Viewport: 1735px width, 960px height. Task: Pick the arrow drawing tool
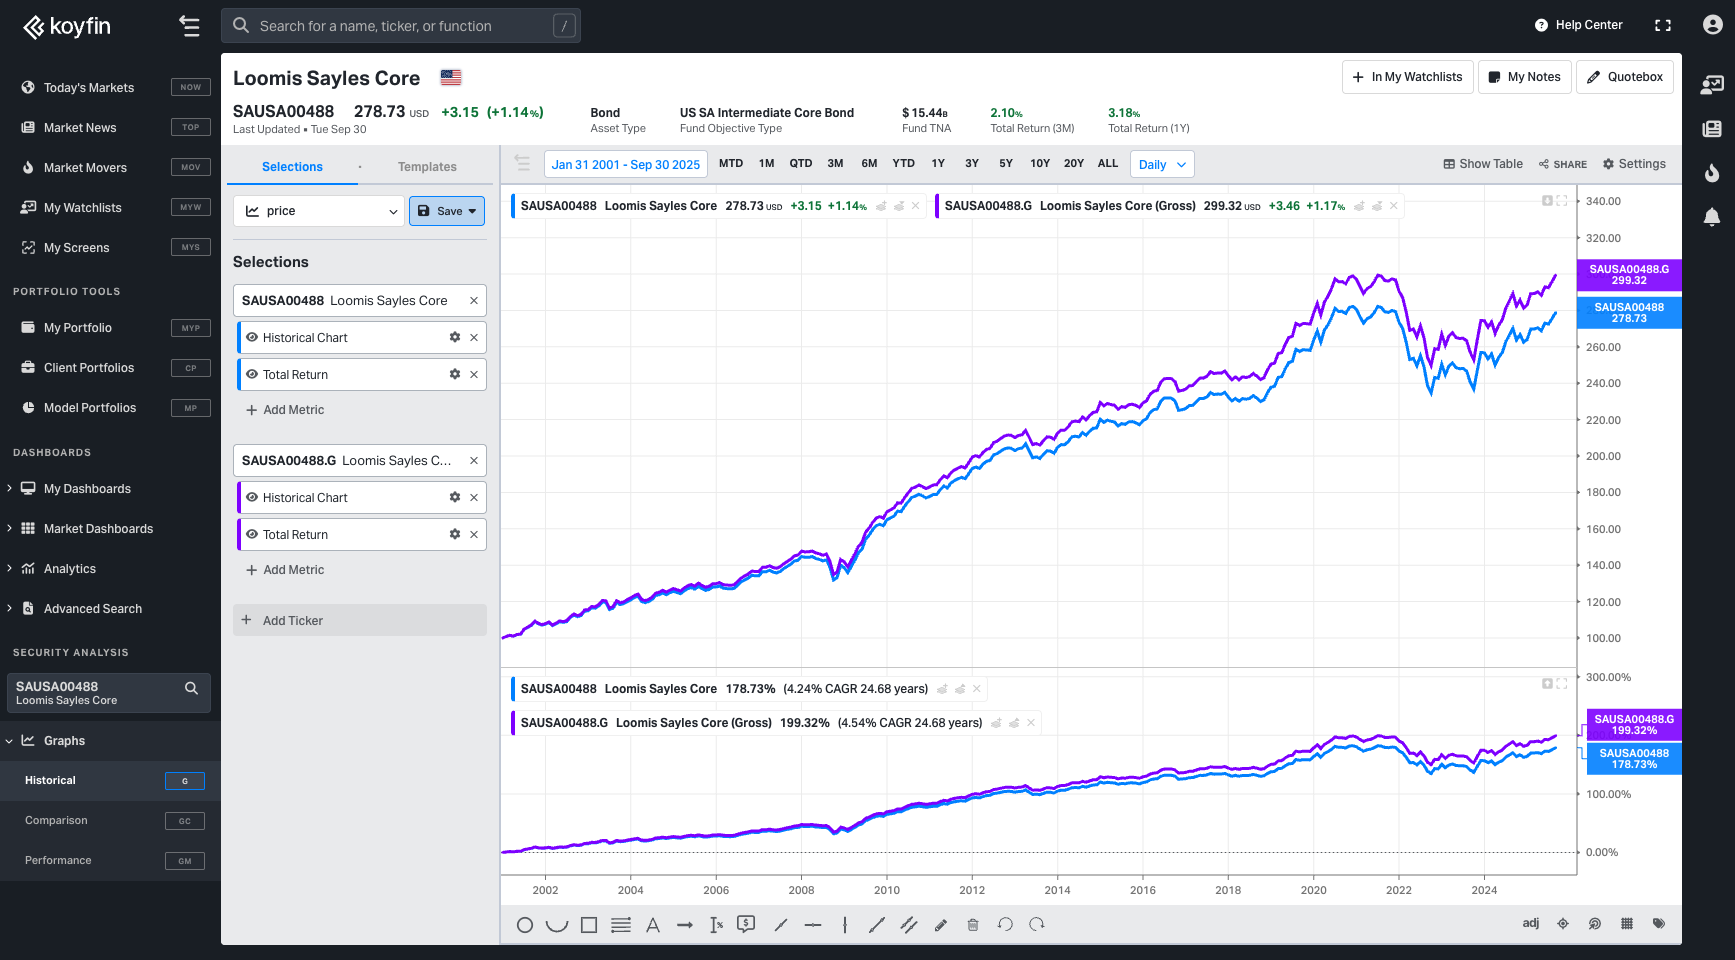(x=685, y=925)
